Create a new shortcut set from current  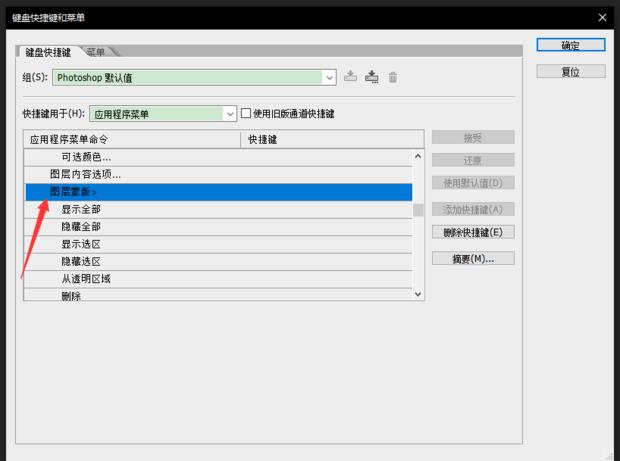[x=372, y=77]
